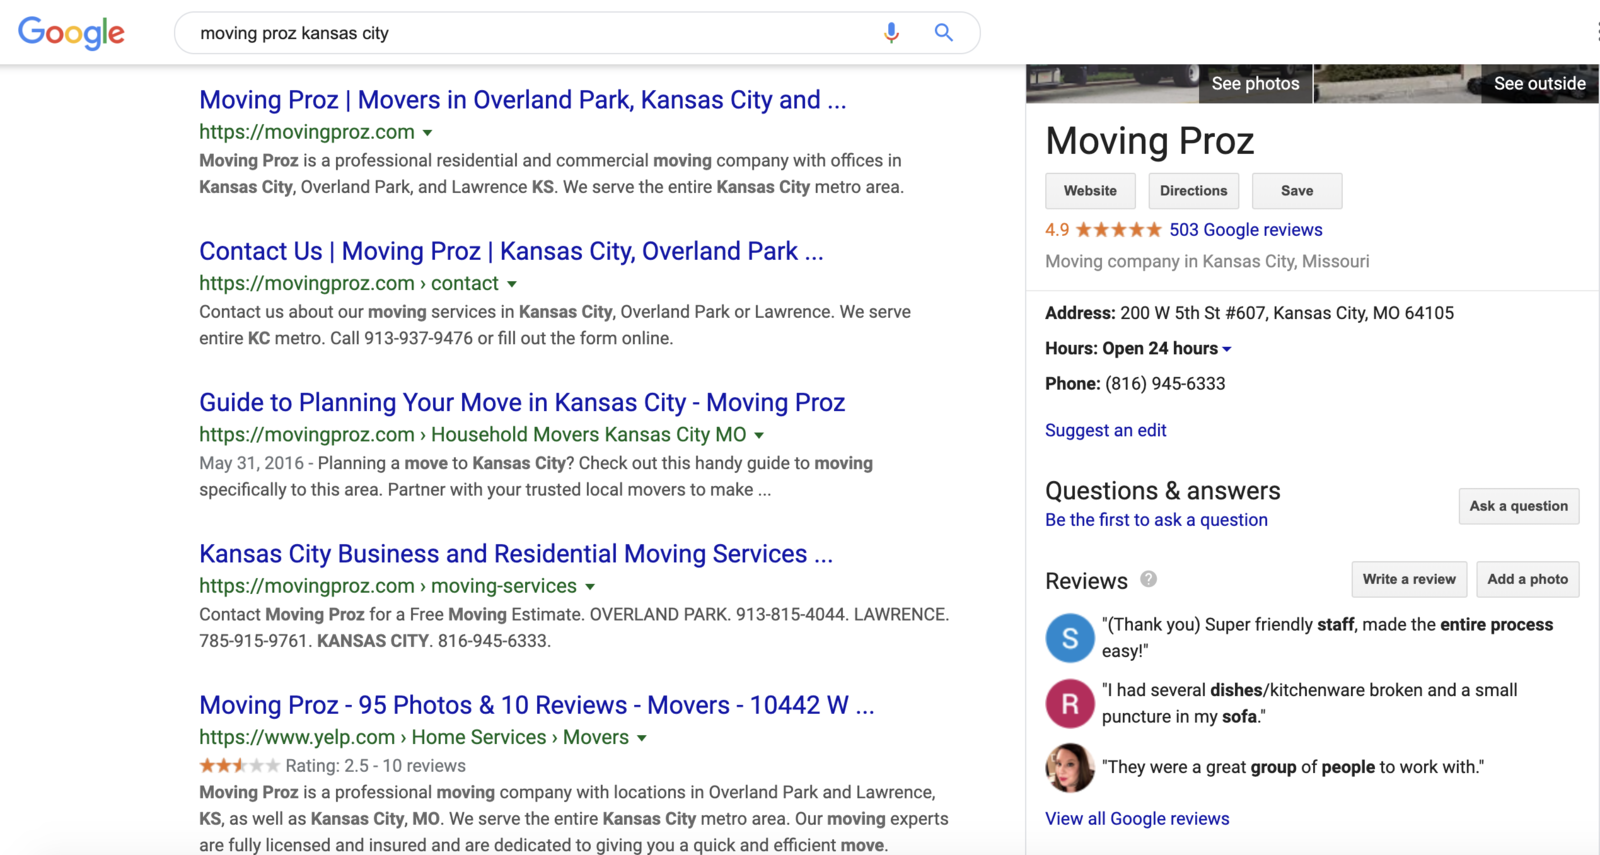Click the Reviews help question mark icon

pyautogui.click(x=1149, y=579)
